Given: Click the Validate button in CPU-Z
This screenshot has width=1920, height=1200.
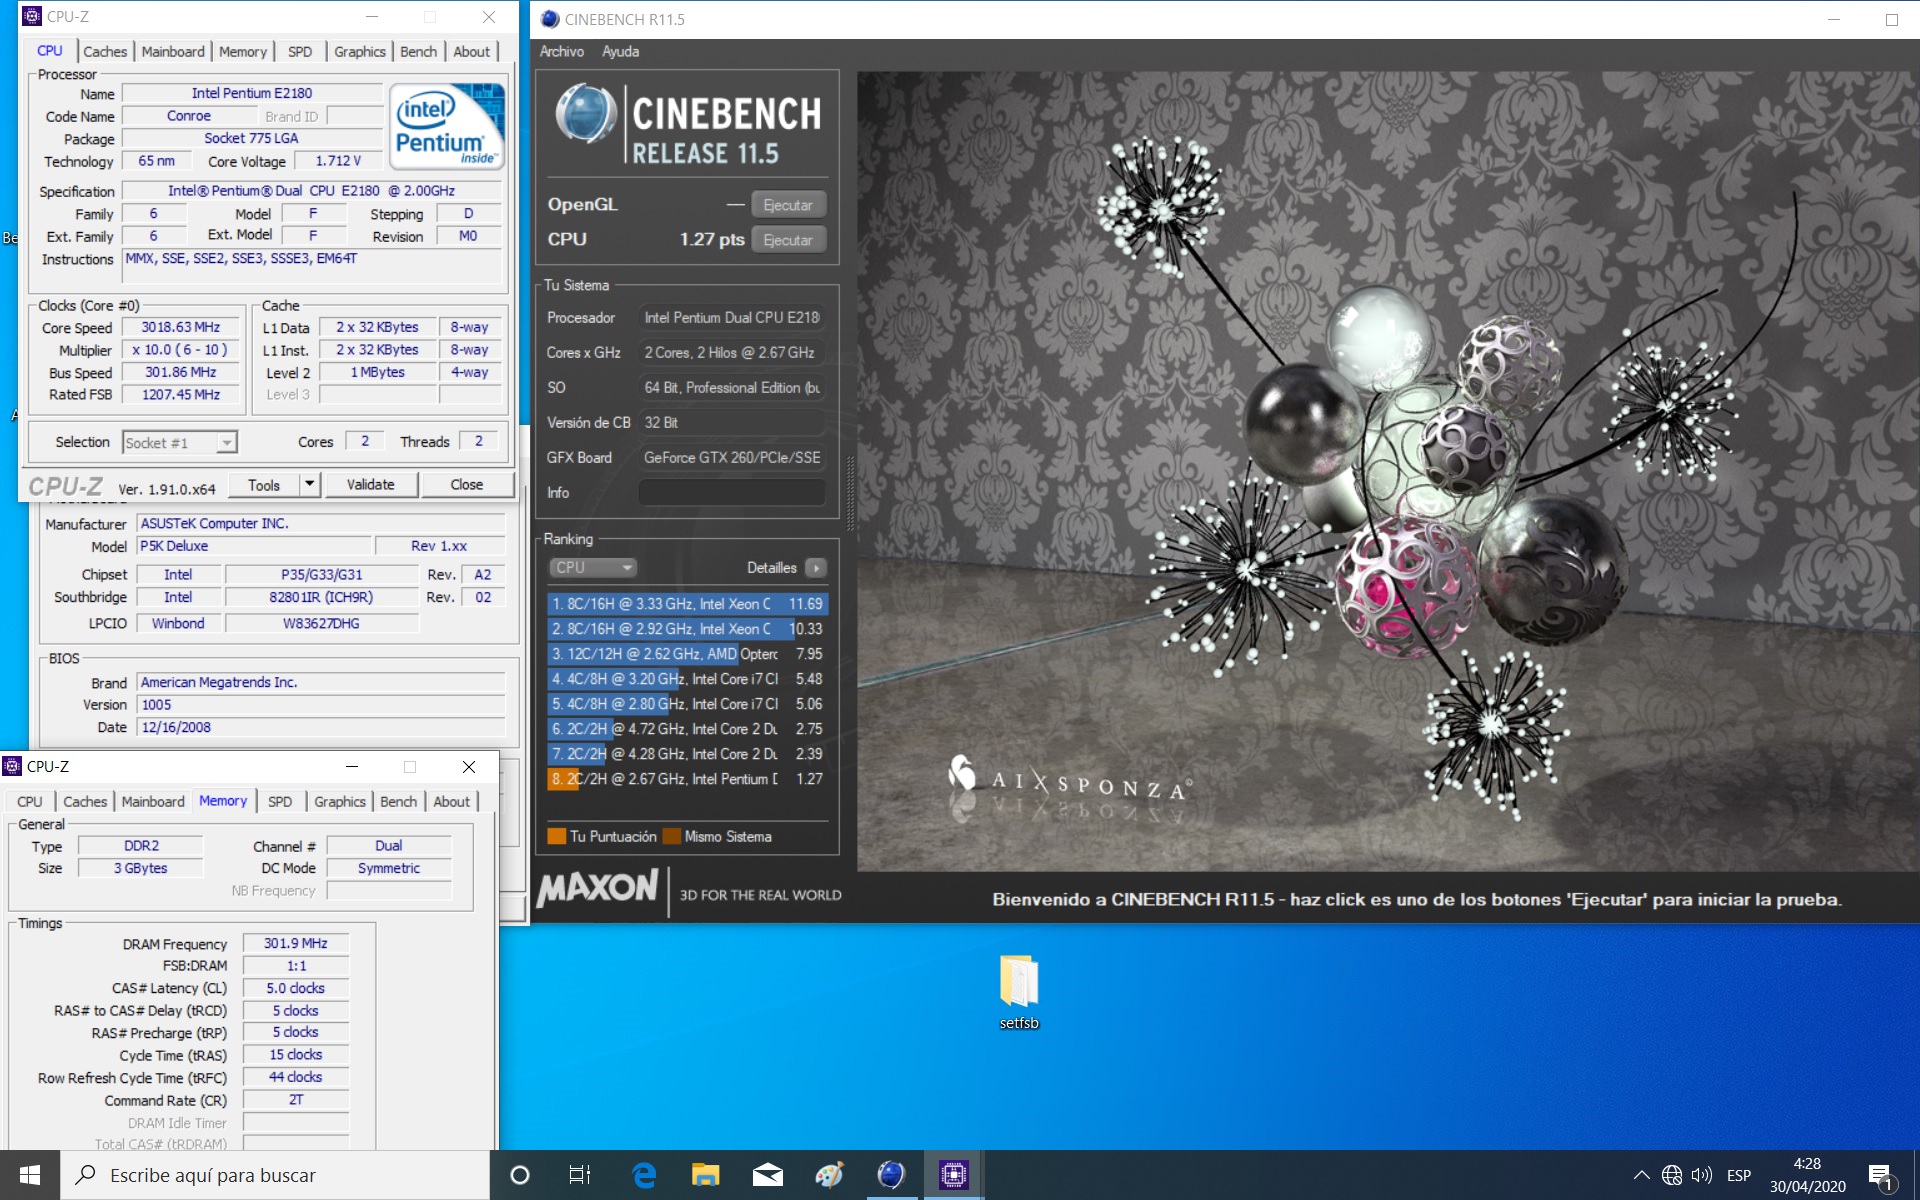Looking at the screenshot, I should point(371,484).
